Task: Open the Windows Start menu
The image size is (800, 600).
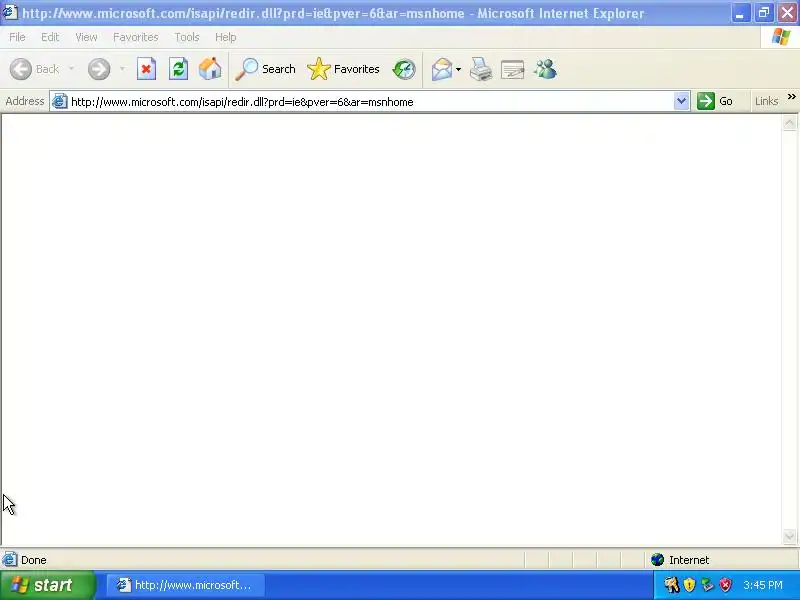Action: [x=47, y=585]
